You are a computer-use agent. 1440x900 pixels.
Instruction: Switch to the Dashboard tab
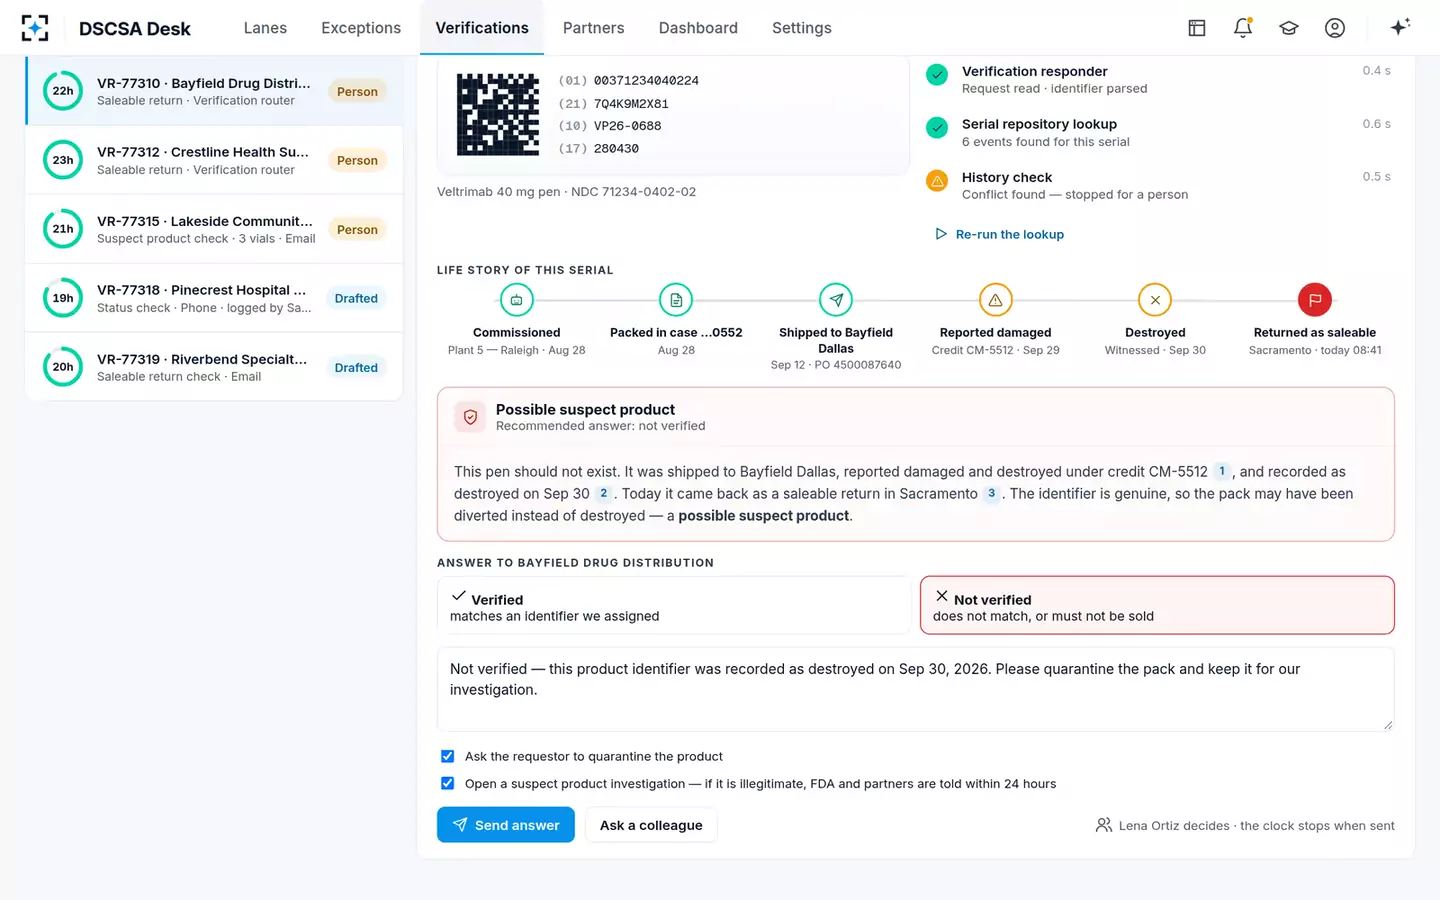point(698,28)
